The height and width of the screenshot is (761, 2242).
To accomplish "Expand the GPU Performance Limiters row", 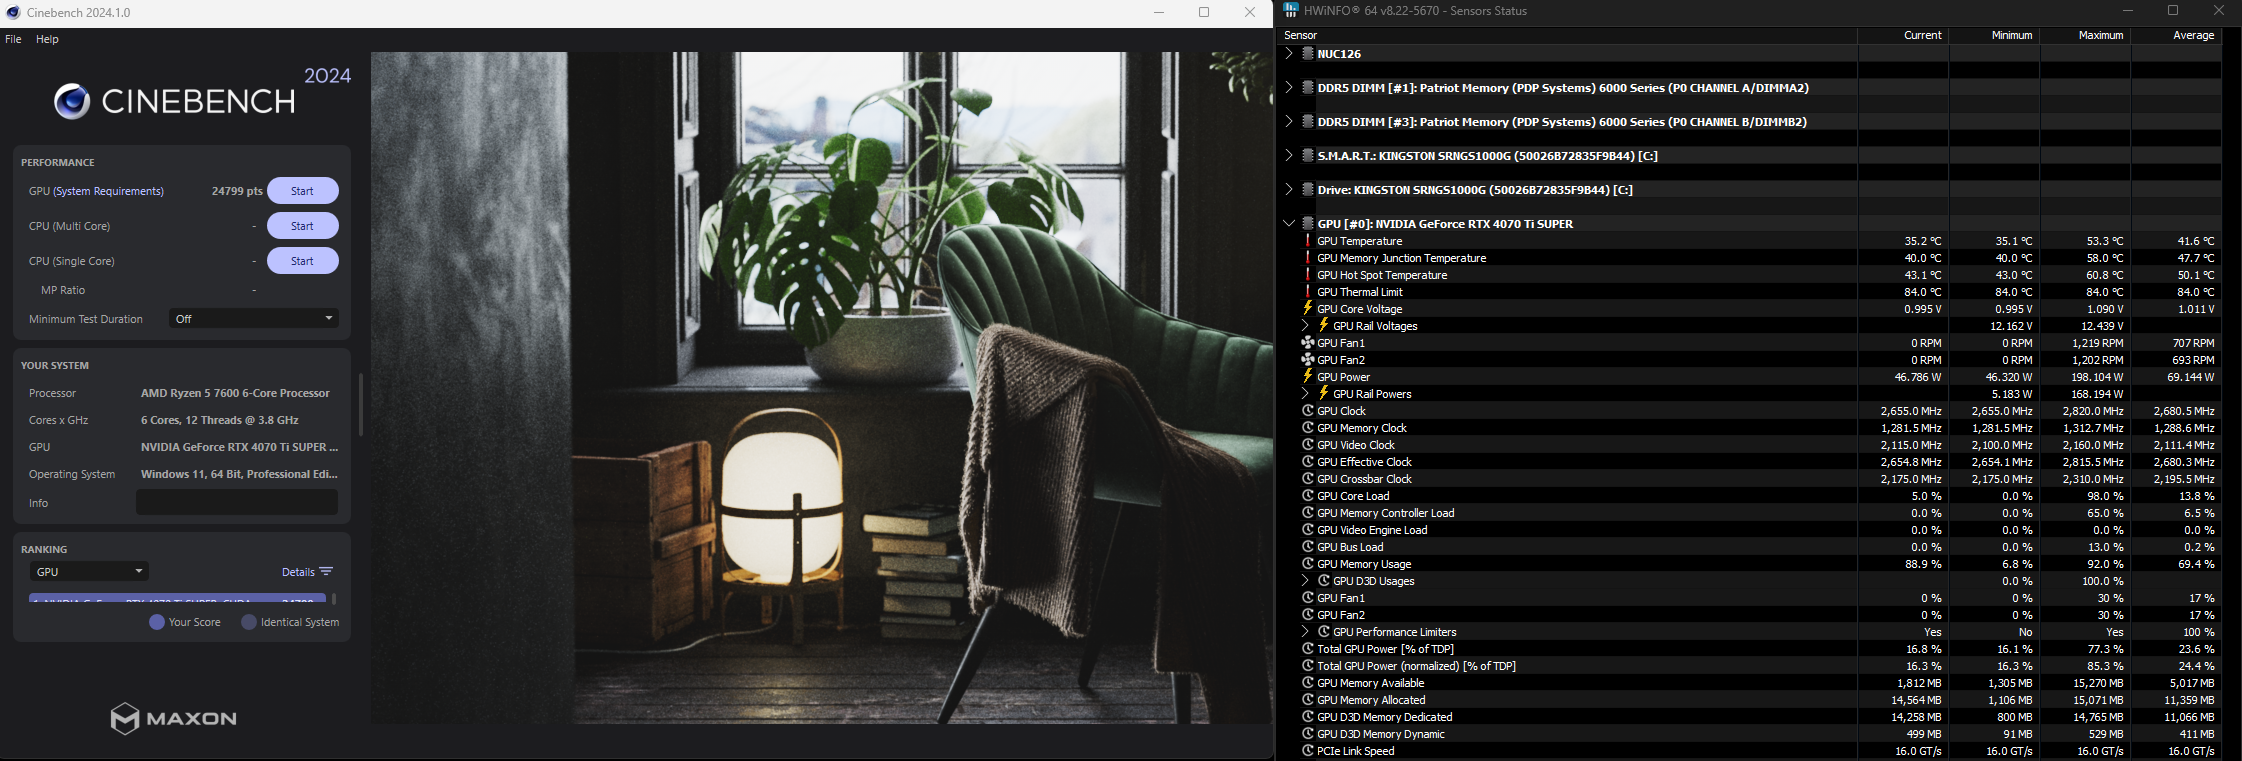I will point(1305,632).
